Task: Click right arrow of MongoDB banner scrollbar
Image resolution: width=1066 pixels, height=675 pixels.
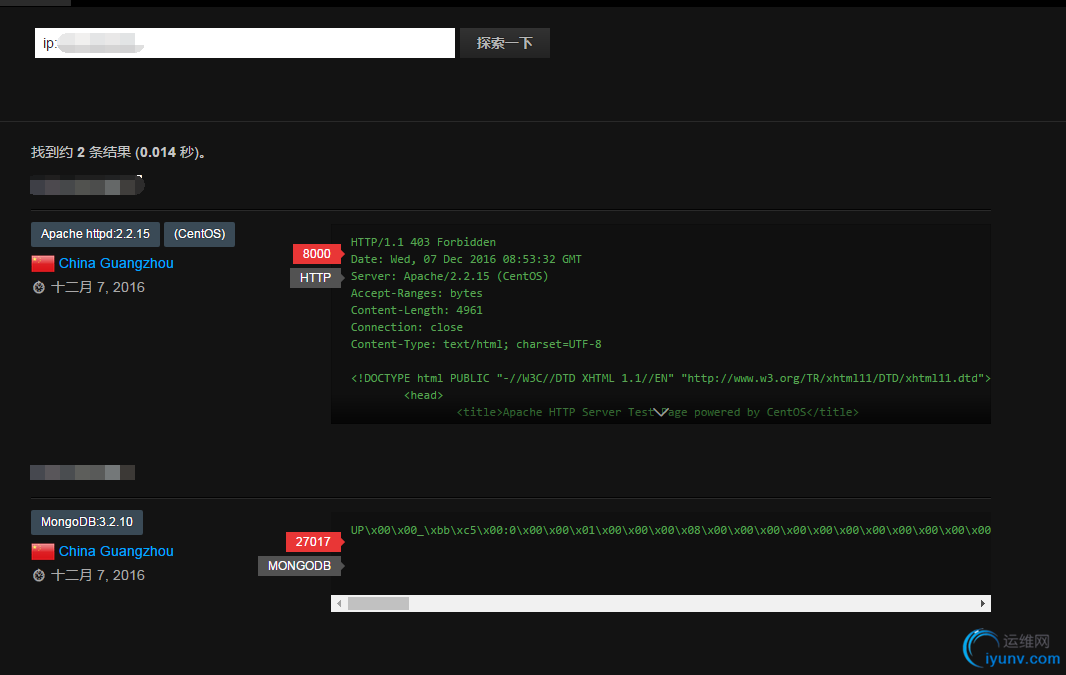Action: click(x=982, y=604)
